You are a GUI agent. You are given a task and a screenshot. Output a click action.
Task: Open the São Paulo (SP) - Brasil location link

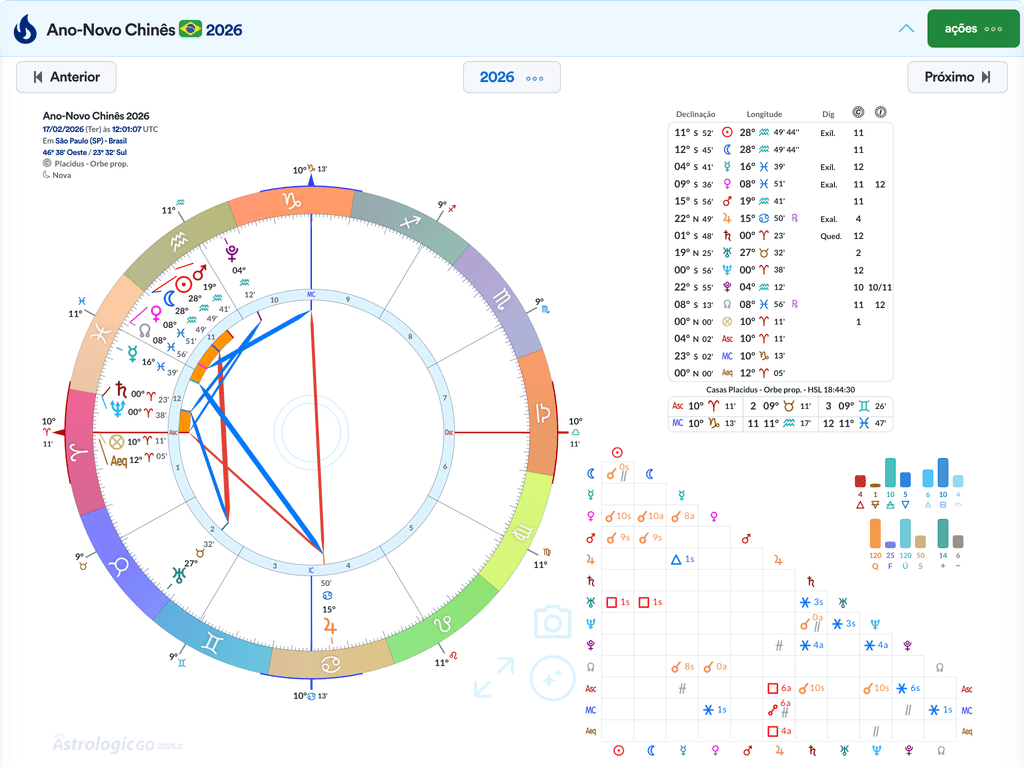coord(91,140)
